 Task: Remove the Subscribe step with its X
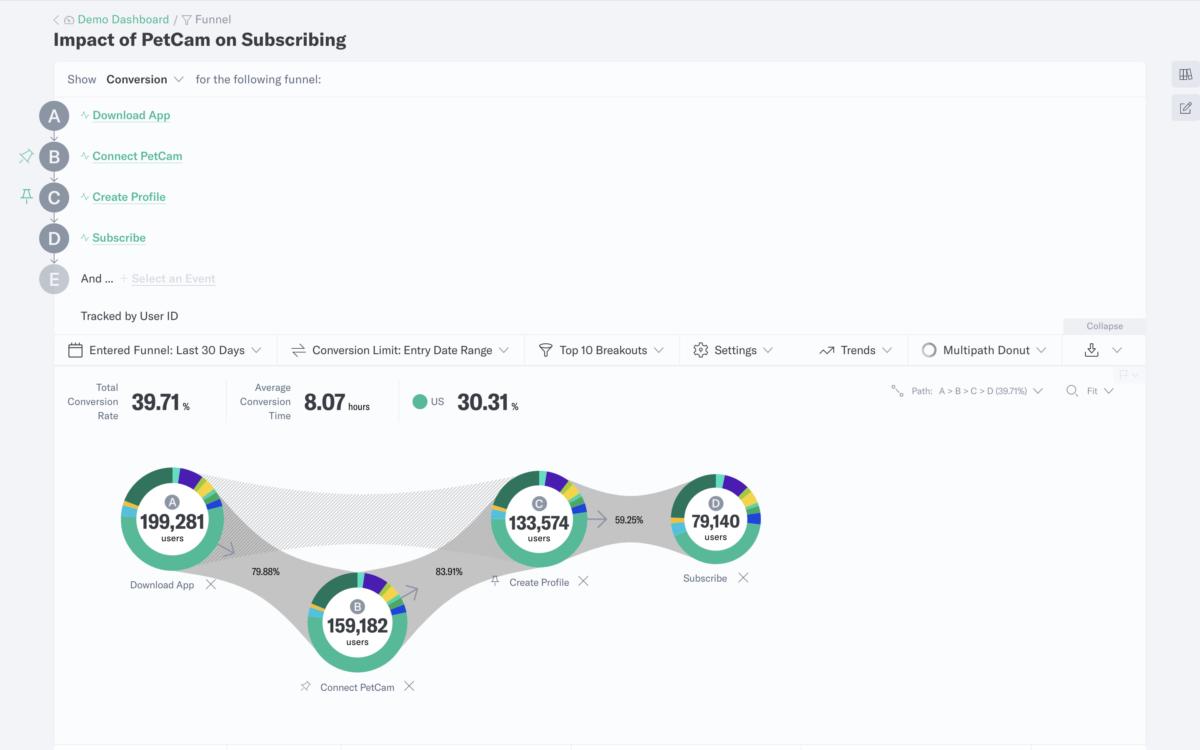(743, 577)
